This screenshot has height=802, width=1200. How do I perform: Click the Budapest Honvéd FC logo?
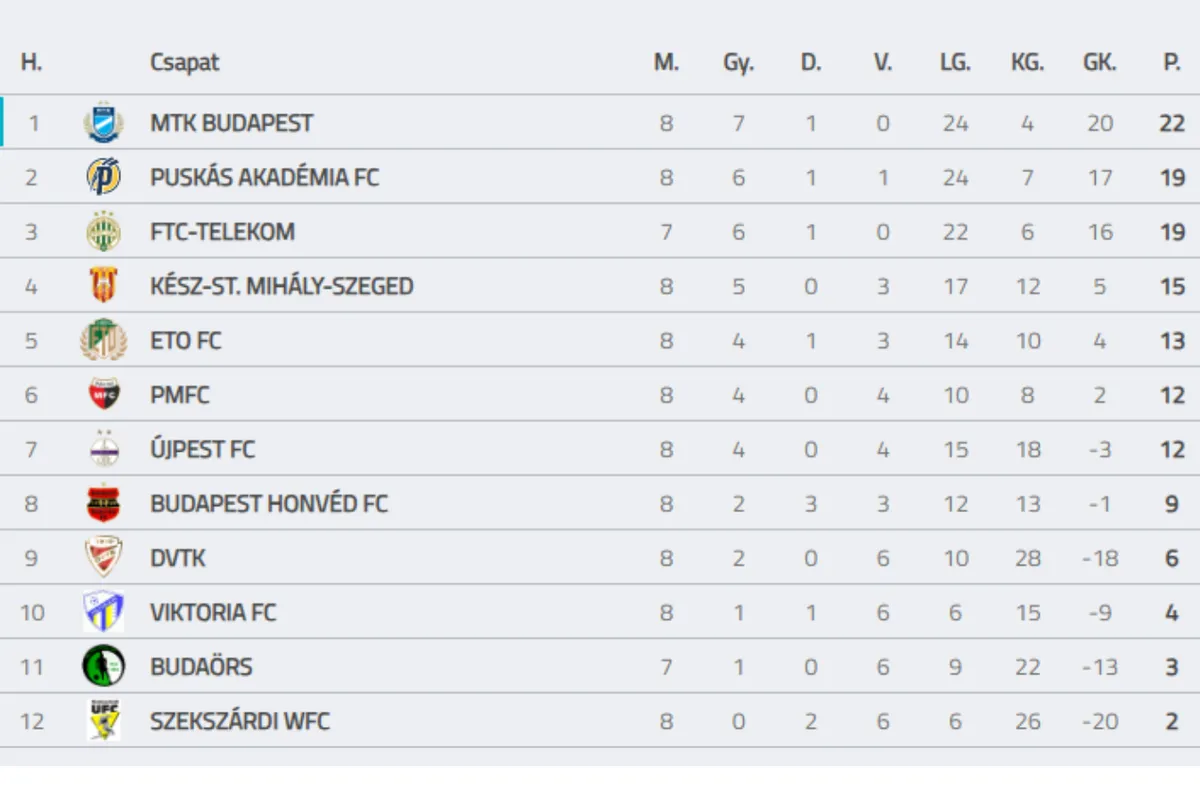(x=103, y=503)
